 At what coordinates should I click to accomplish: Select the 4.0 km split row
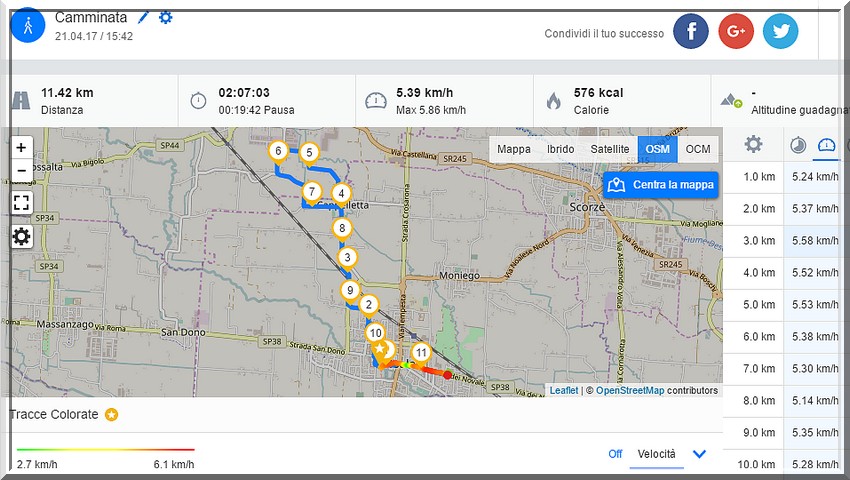click(x=786, y=273)
